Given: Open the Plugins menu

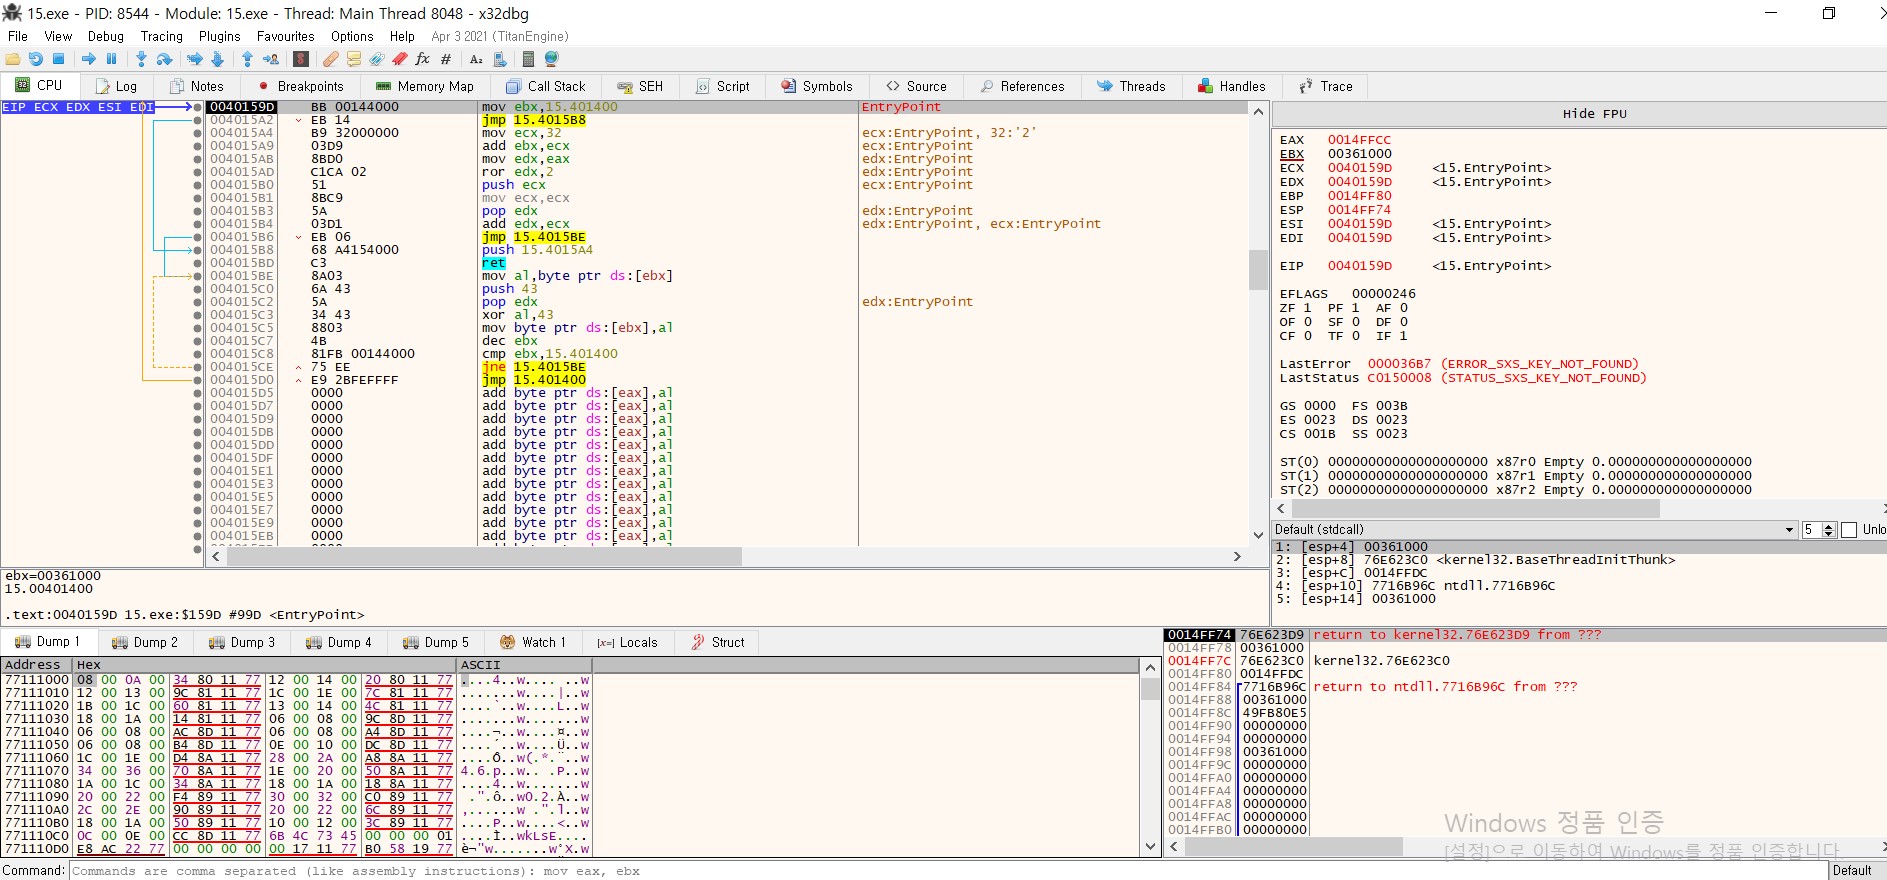Looking at the screenshot, I should (219, 36).
